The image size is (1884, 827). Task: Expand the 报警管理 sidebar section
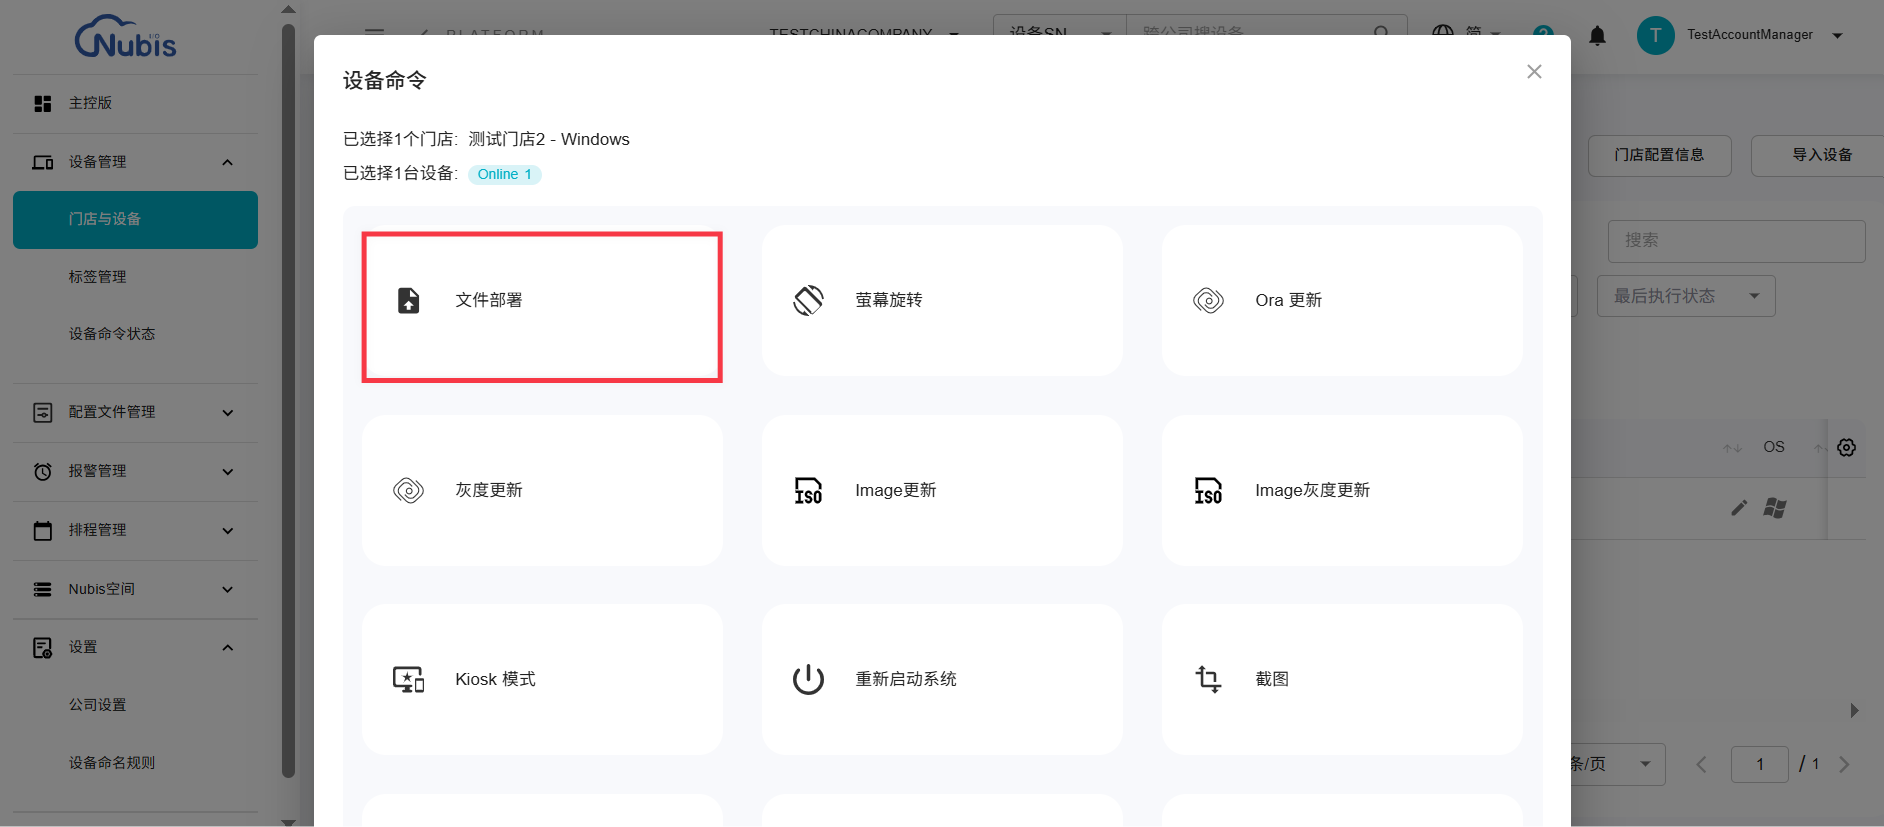[135, 471]
